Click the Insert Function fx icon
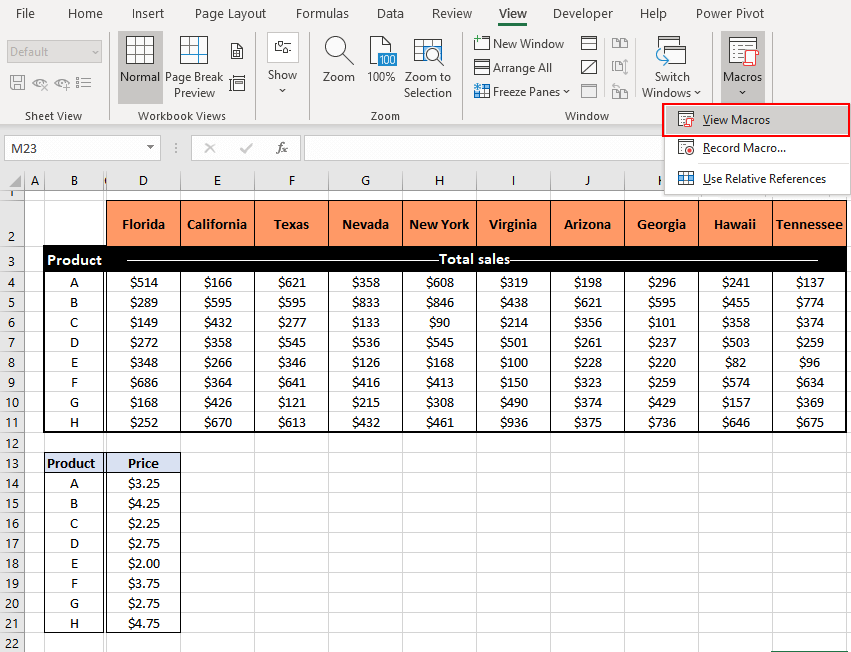Screen dimensions: 851x652 click(x=282, y=148)
